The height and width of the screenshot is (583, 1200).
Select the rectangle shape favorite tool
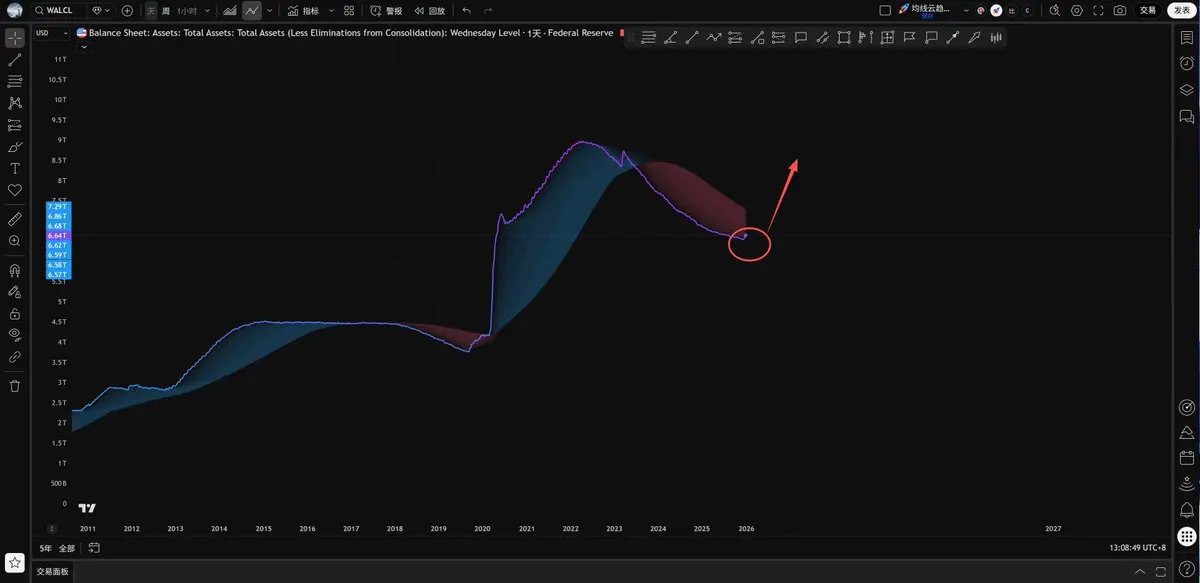[844, 38]
